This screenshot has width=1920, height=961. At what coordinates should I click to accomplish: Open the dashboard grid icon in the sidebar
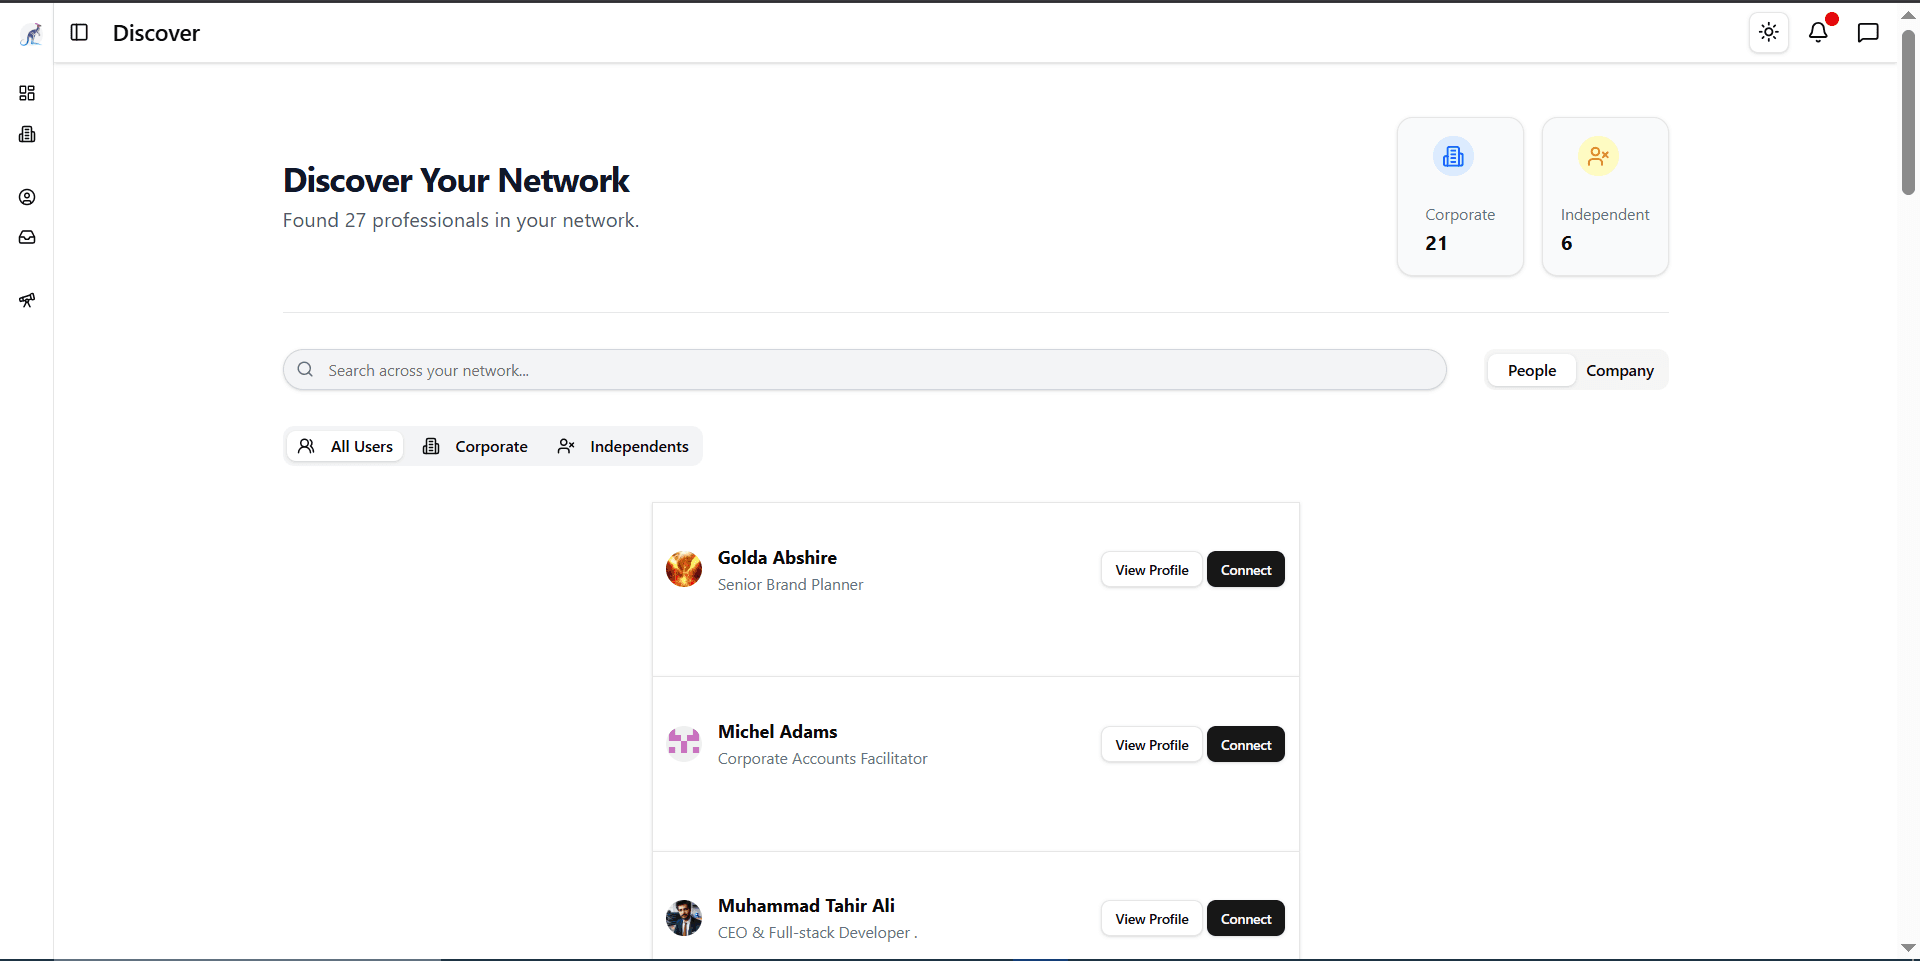(27, 93)
